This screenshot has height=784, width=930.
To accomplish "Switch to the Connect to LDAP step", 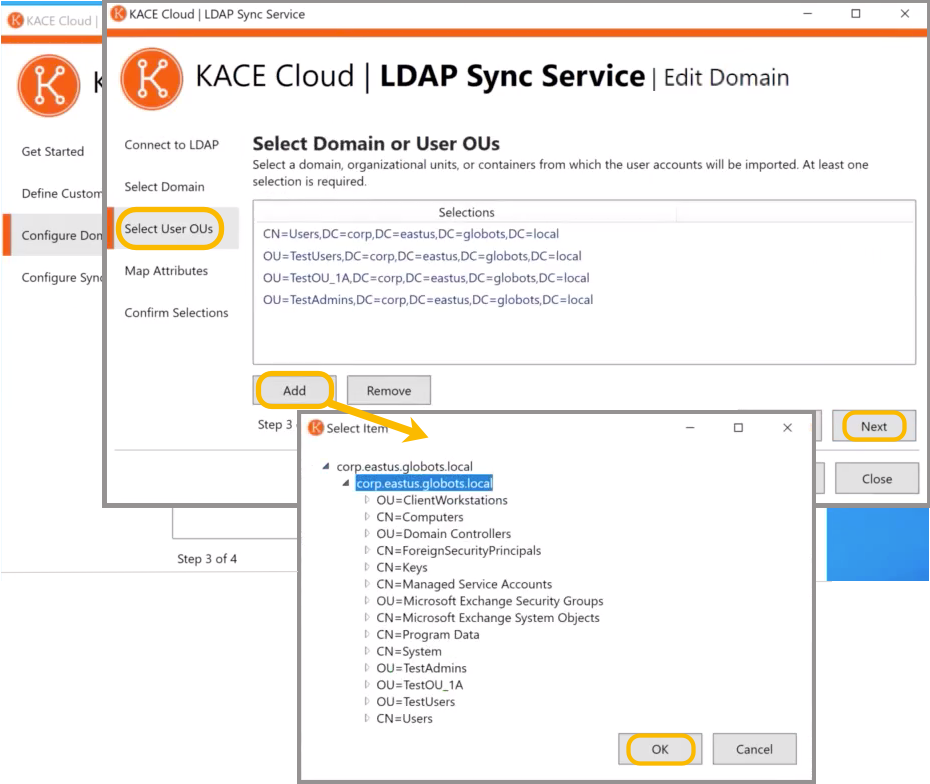I will click(171, 145).
